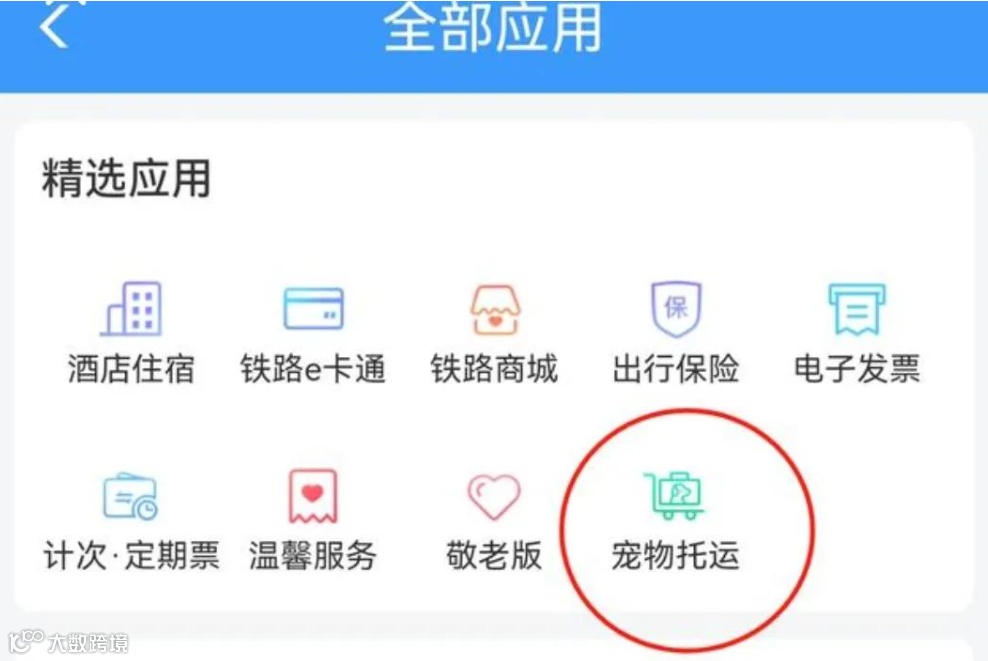Choose the 温馨服务 text label

pos(313,556)
